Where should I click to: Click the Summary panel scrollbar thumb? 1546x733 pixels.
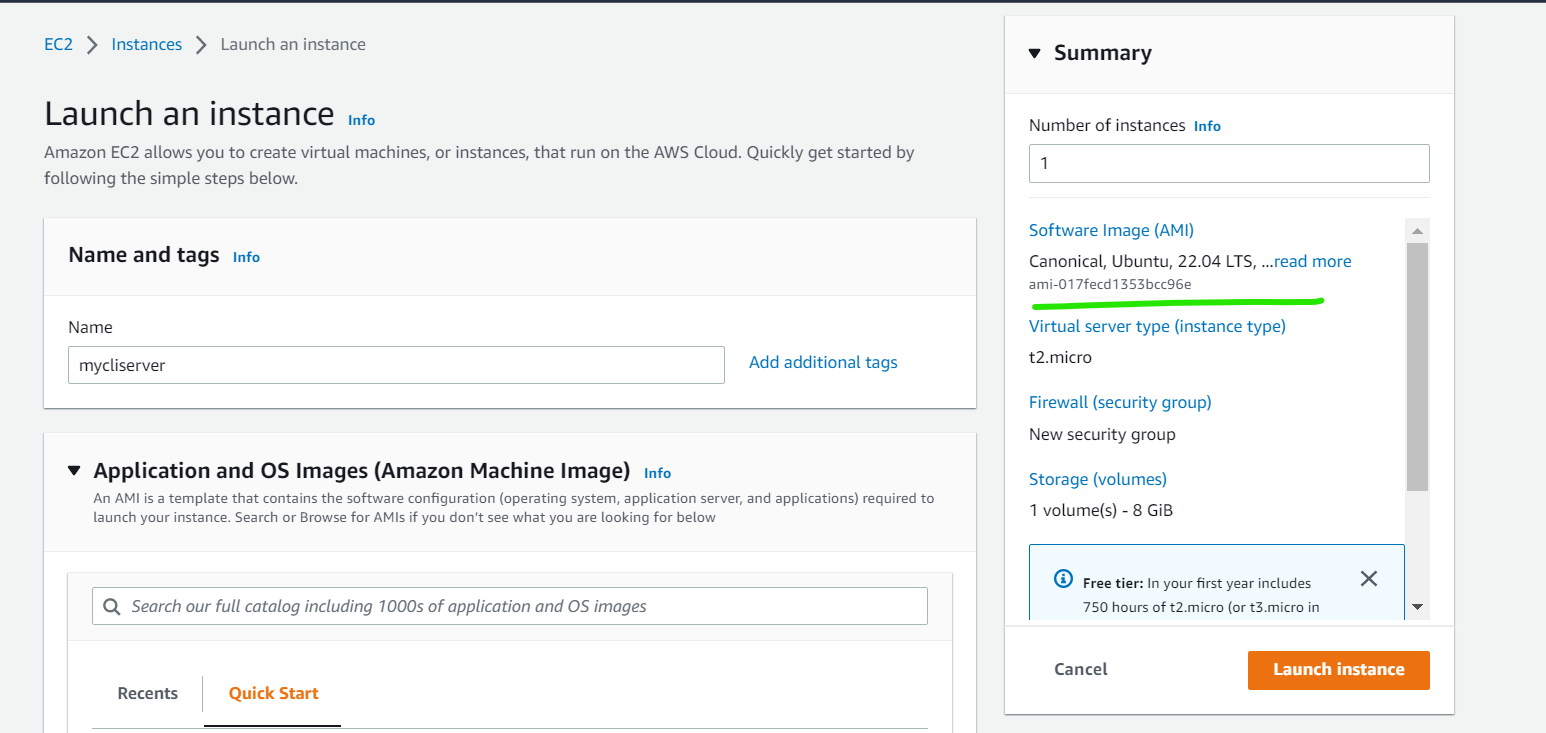click(1417, 367)
